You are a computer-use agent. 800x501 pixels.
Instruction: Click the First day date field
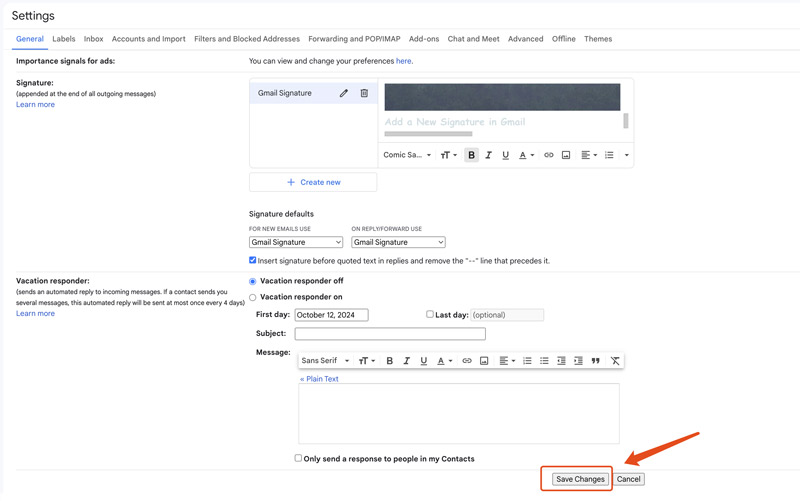(x=332, y=315)
